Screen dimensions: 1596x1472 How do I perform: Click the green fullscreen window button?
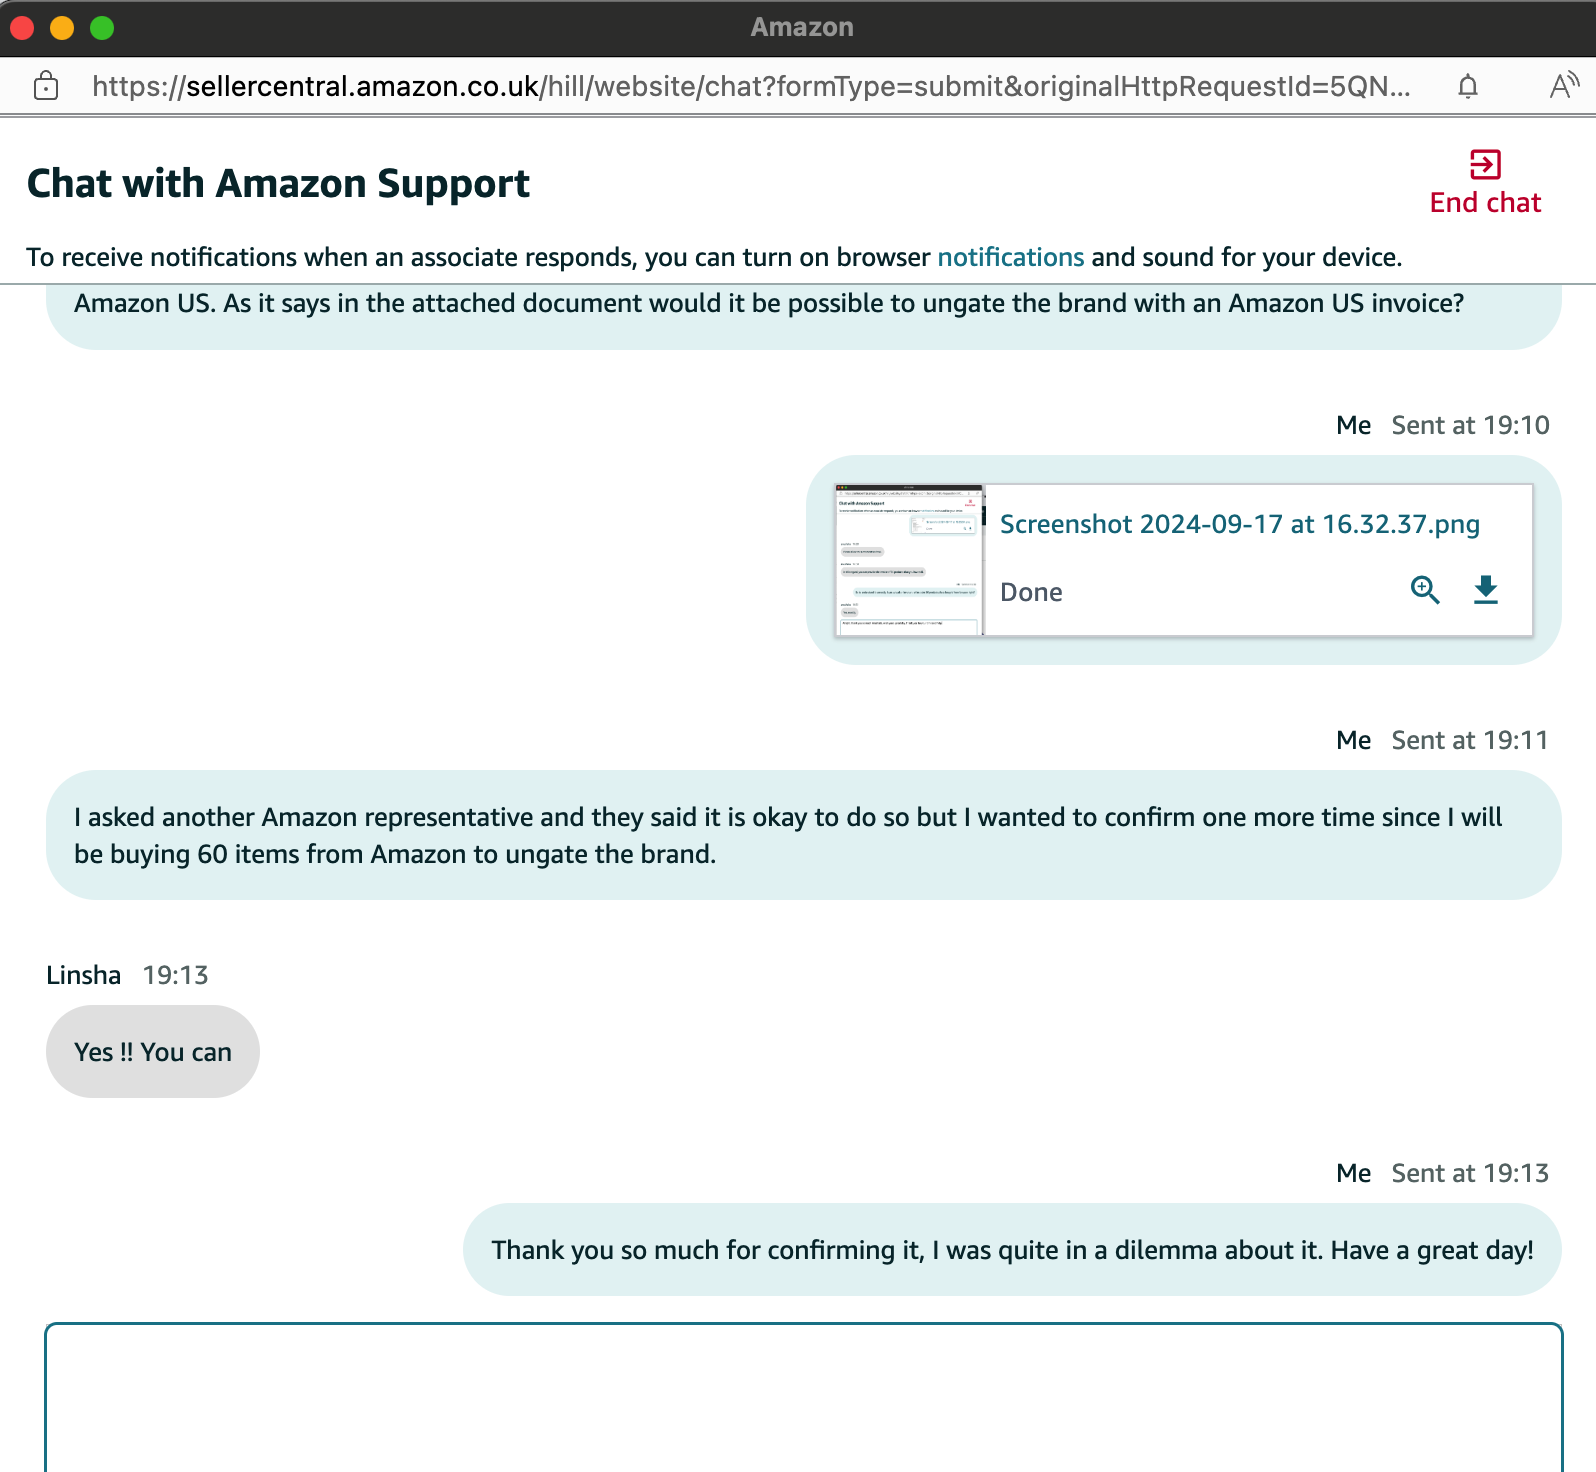[x=102, y=28]
